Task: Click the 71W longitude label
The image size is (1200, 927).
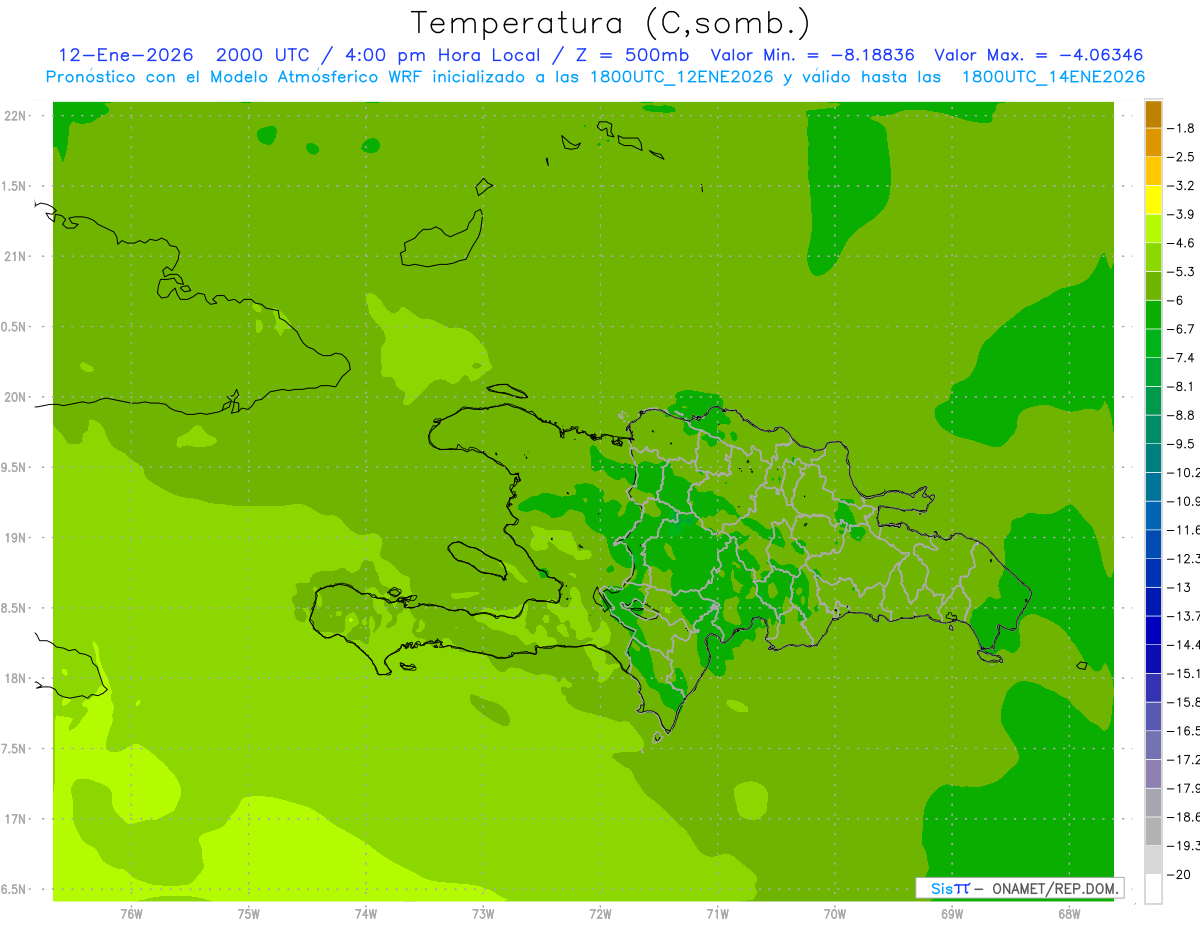Action: pos(717,914)
